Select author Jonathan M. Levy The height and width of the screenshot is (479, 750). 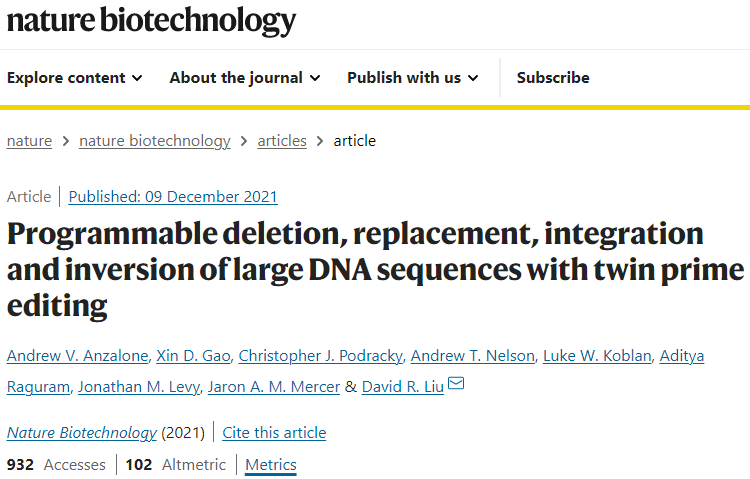[139, 387]
